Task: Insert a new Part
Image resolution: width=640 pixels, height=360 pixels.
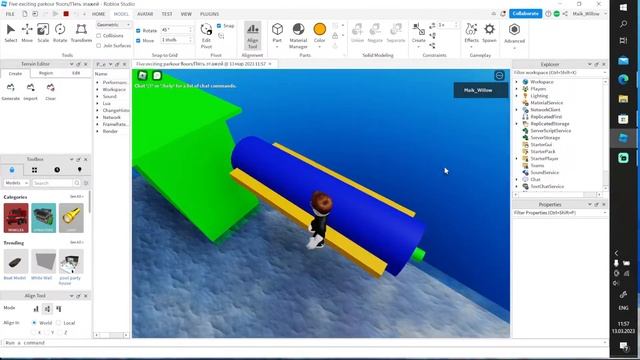Action: pyautogui.click(x=277, y=34)
